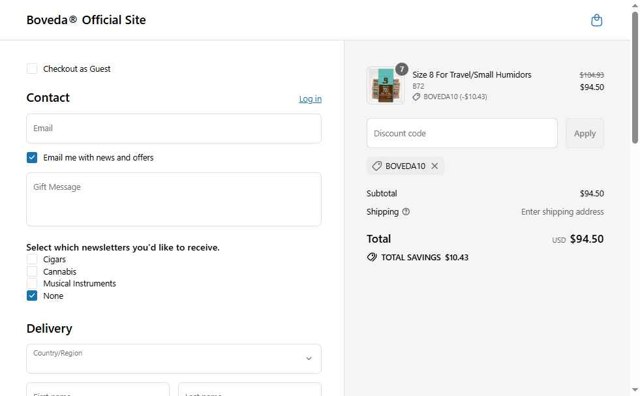Click the page vertical scrollbar
The image size is (640, 396).
635,78
